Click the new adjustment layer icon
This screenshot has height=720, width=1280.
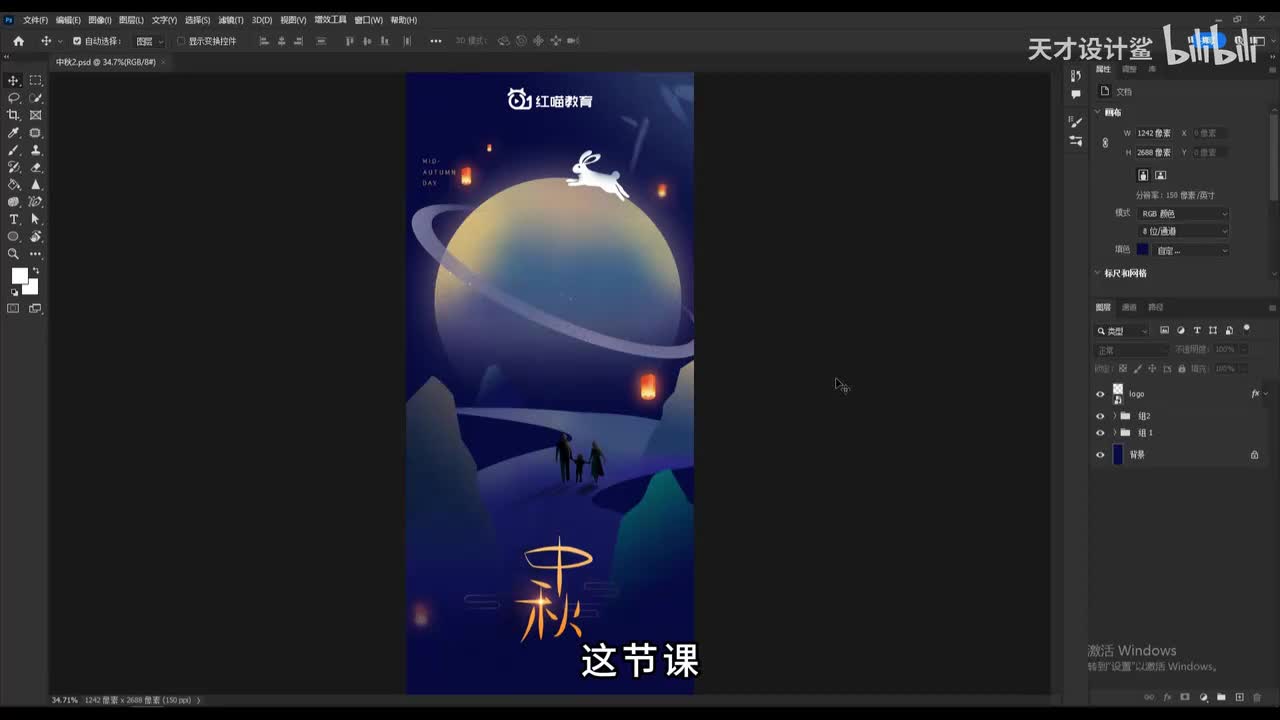[1204, 697]
